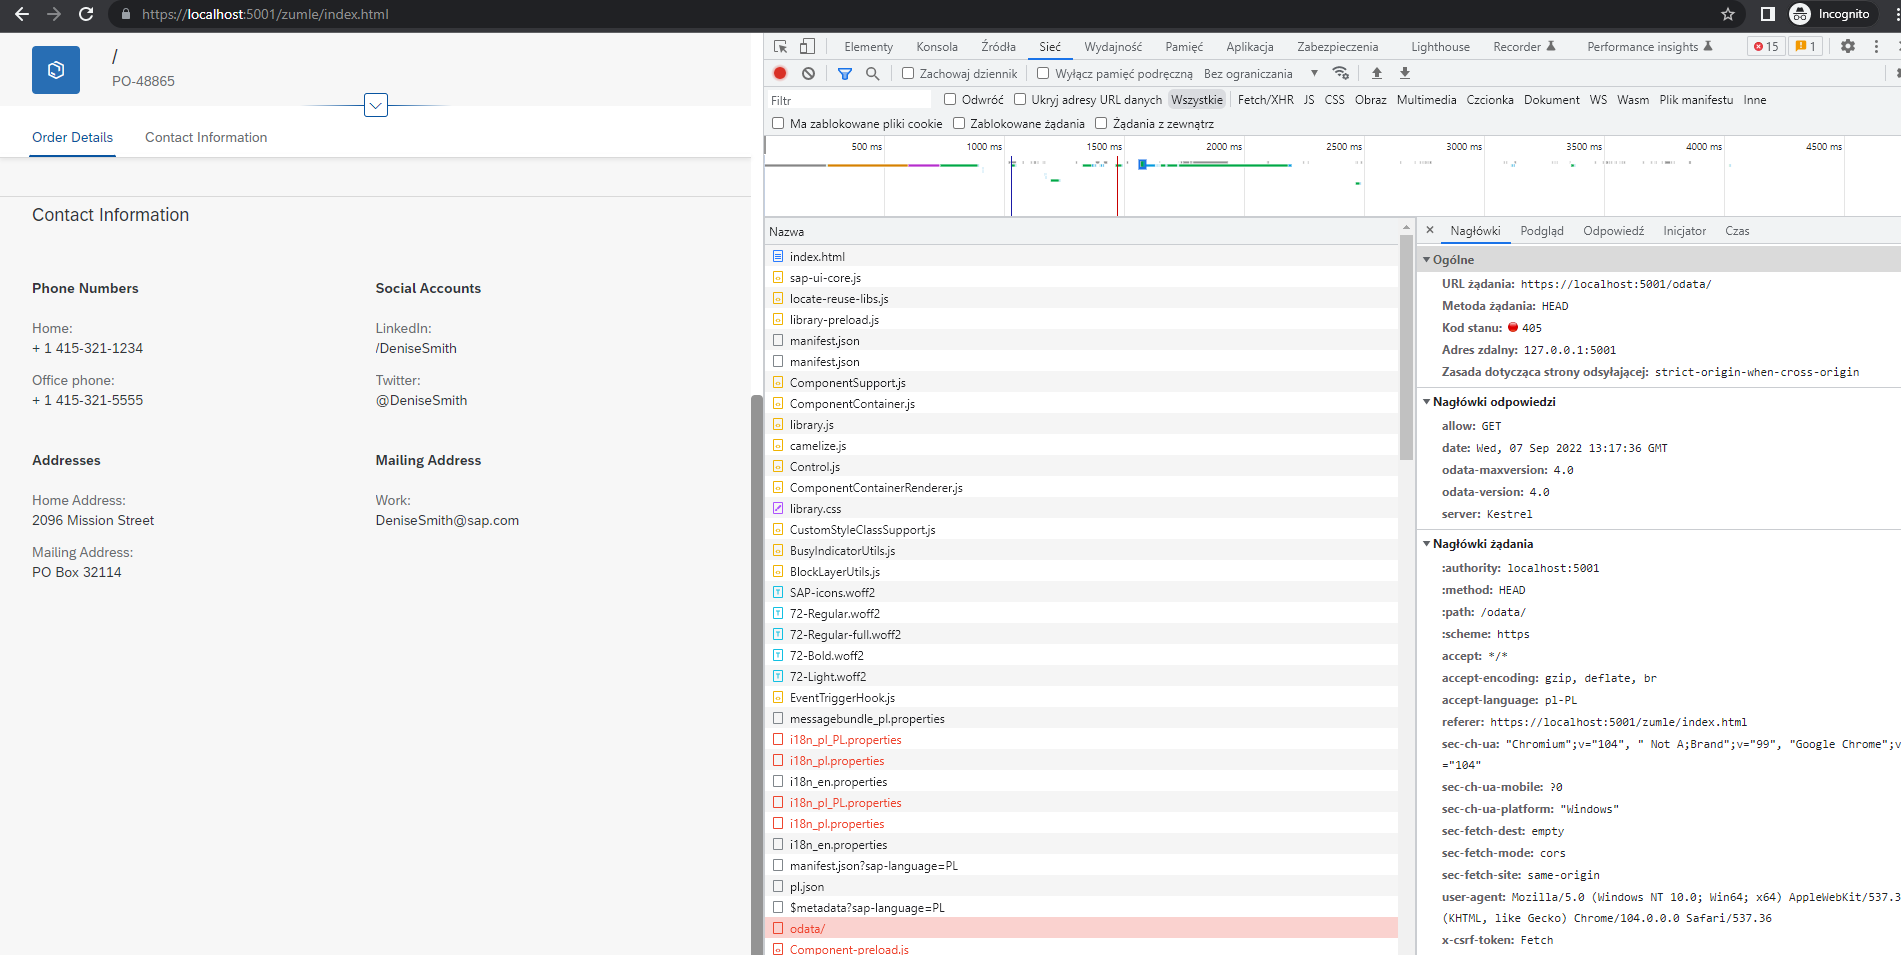Select the Component-preload.js request row
This screenshot has width=1901, height=955.
1082,948
